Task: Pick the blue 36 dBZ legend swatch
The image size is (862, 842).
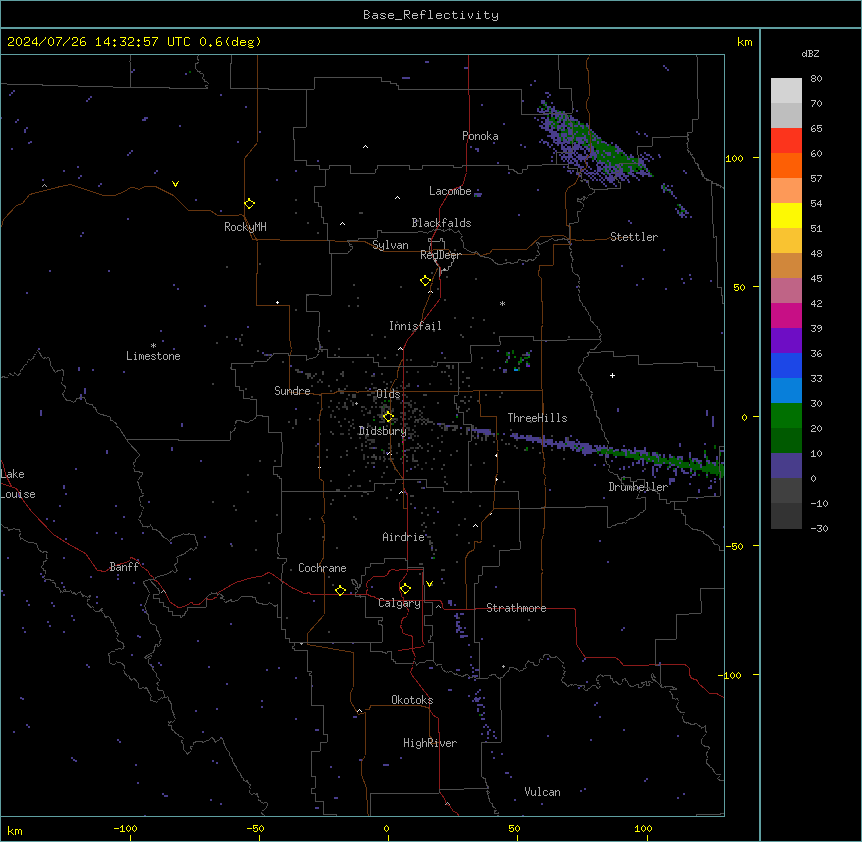Action: coord(786,365)
